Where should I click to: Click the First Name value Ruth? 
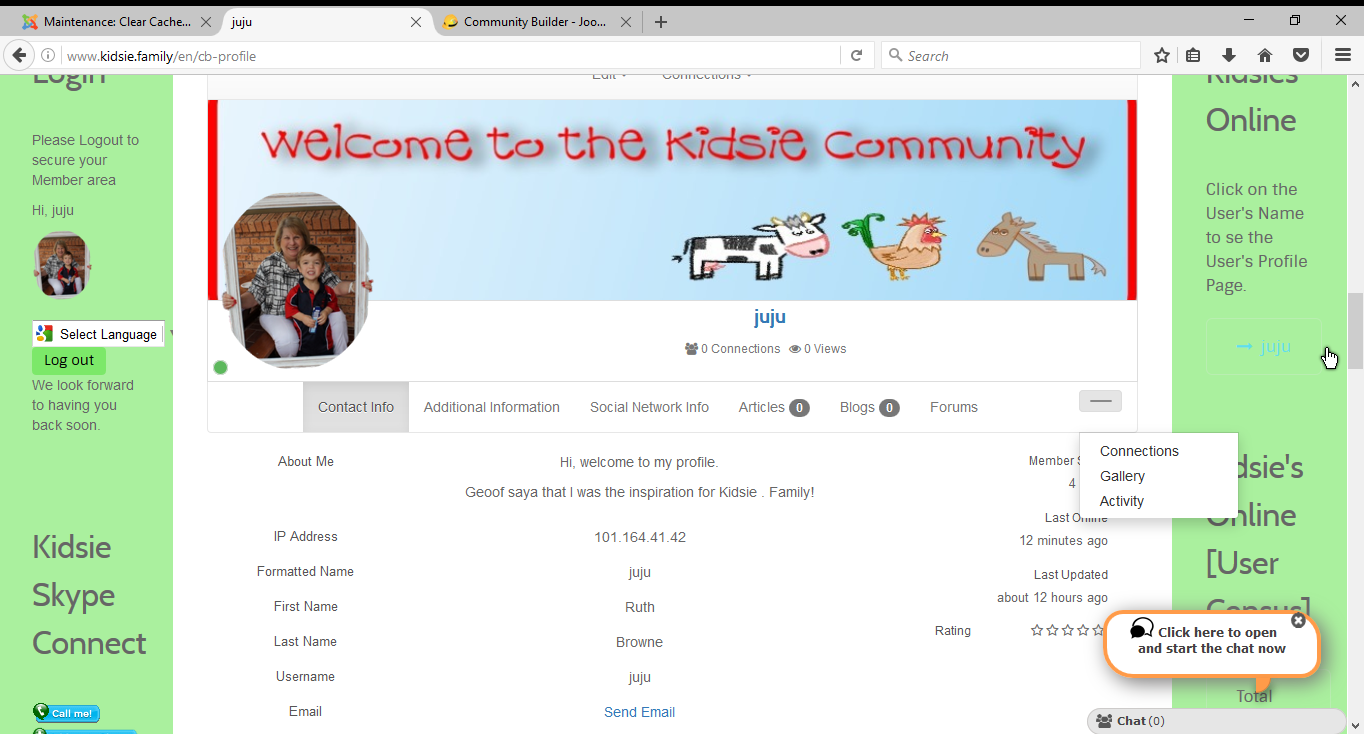pyautogui.click(x=640, y=607)
